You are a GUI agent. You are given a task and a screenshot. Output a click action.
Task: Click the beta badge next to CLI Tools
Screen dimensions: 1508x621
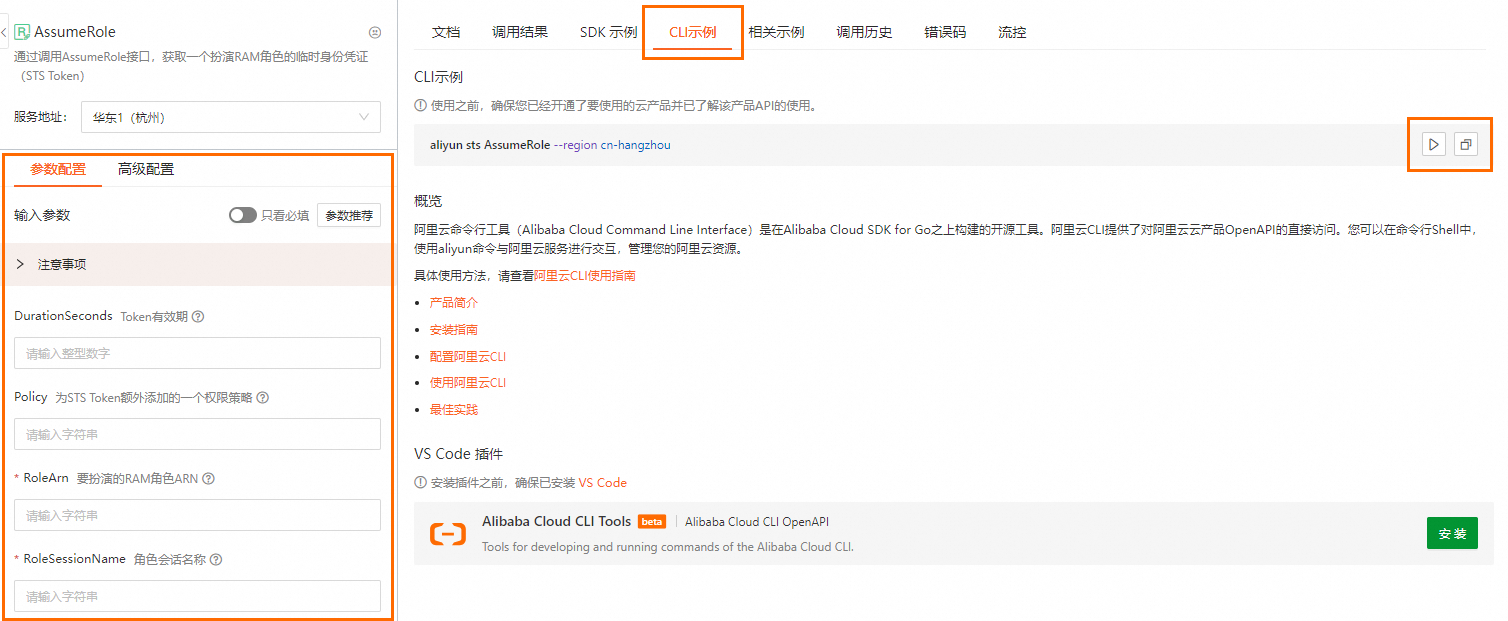(x=652, y=521)
